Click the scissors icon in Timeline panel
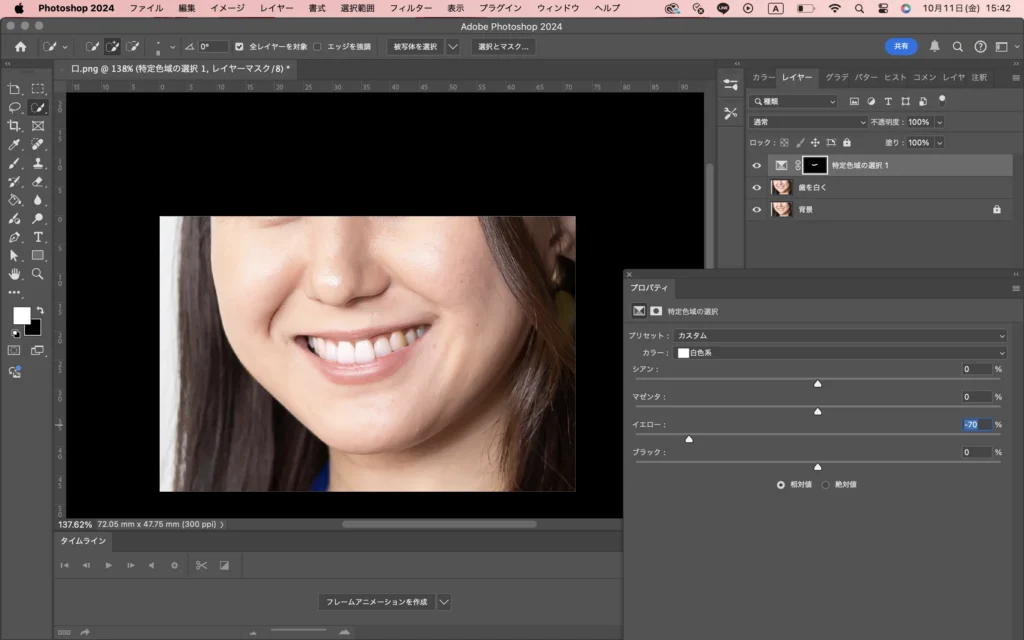Image resolution: width=1024 pixels, height=640 pixels. pyautogui.click(x=201, y=565)
